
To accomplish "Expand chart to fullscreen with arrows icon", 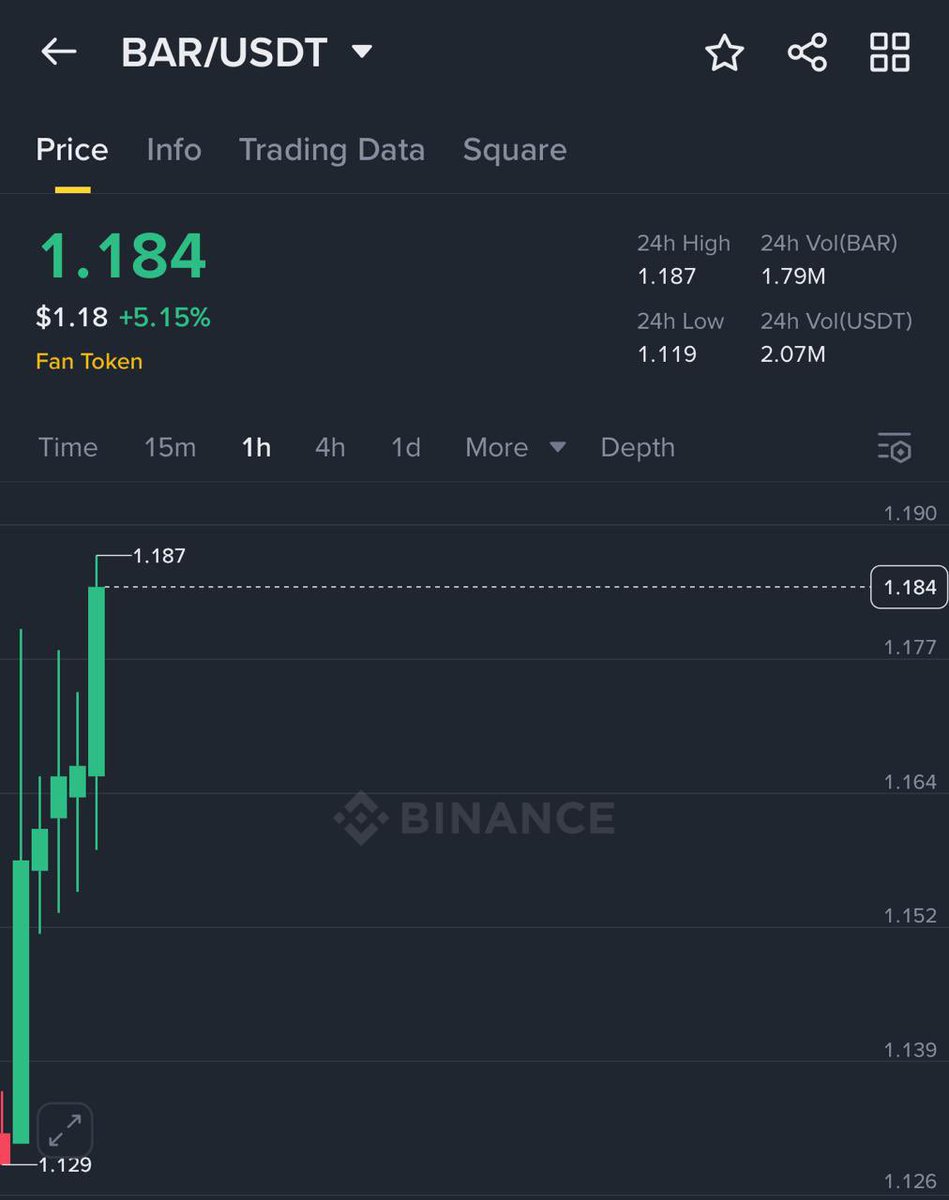I will click(x=65, y=1130).
